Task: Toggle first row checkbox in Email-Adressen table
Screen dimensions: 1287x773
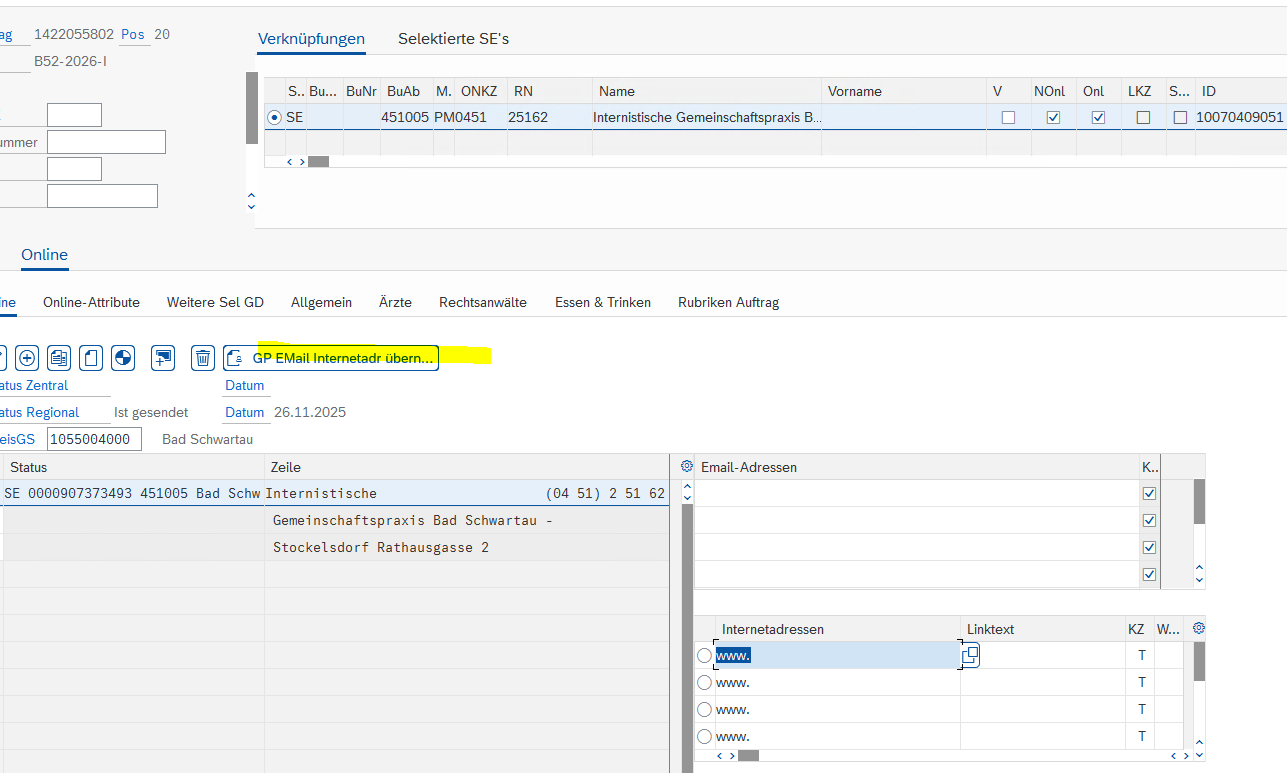Action: (x=1149, y=493)
